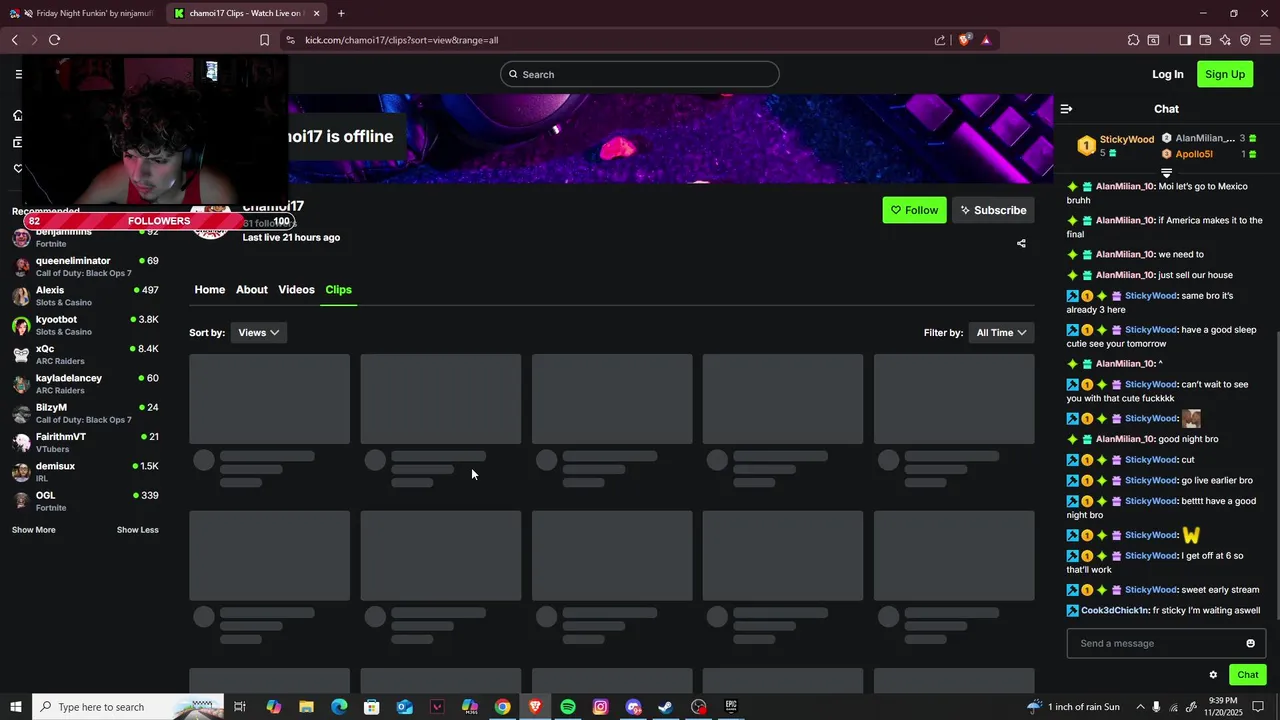Open the Extensions puzzle icon
Image resolution: width=1280 pixels, height=720 pixels.
pos(1133,40)
